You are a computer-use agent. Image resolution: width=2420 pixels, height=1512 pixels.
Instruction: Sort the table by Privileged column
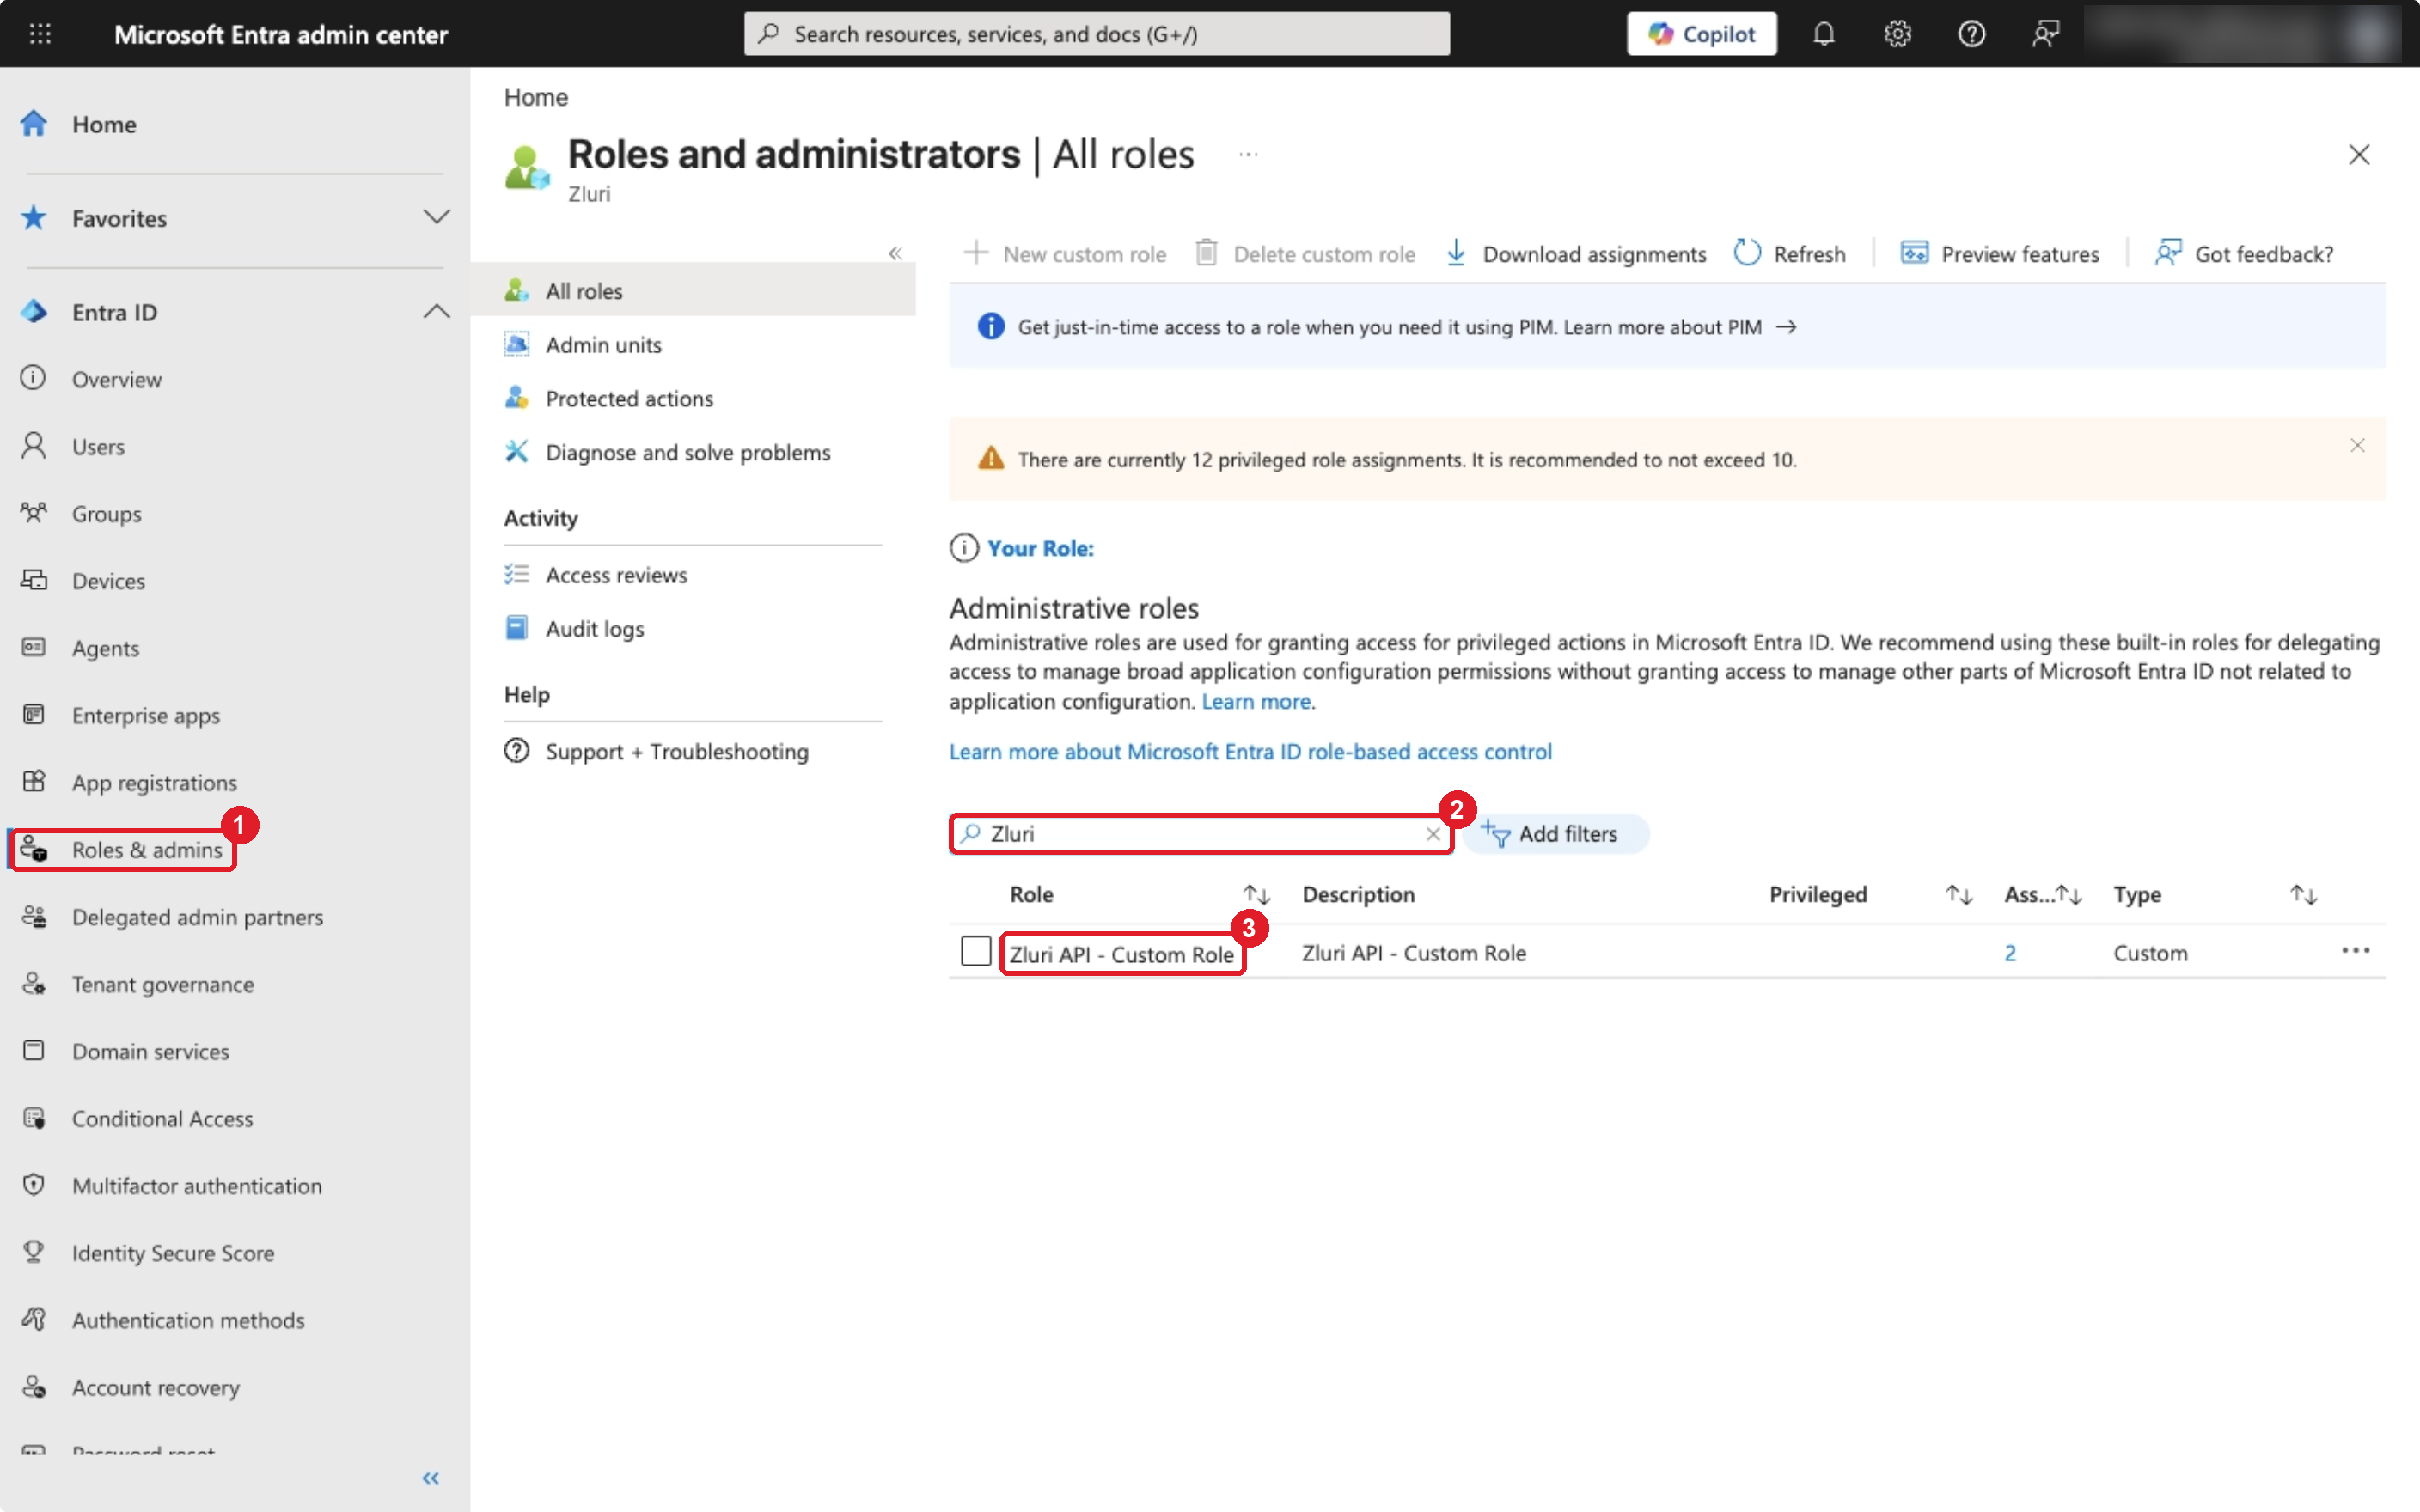[x=1958, y=895]
